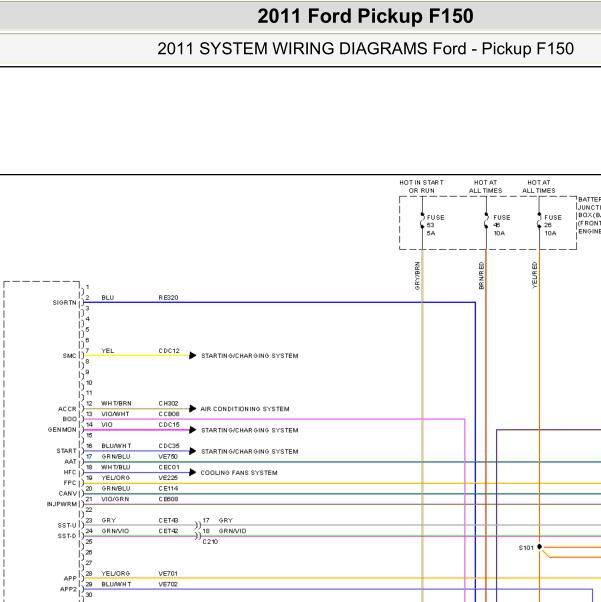This screenshot has width=601, height=602.
Task: Select the 'HOT IN START OR RUN' label
Action: 421,187
